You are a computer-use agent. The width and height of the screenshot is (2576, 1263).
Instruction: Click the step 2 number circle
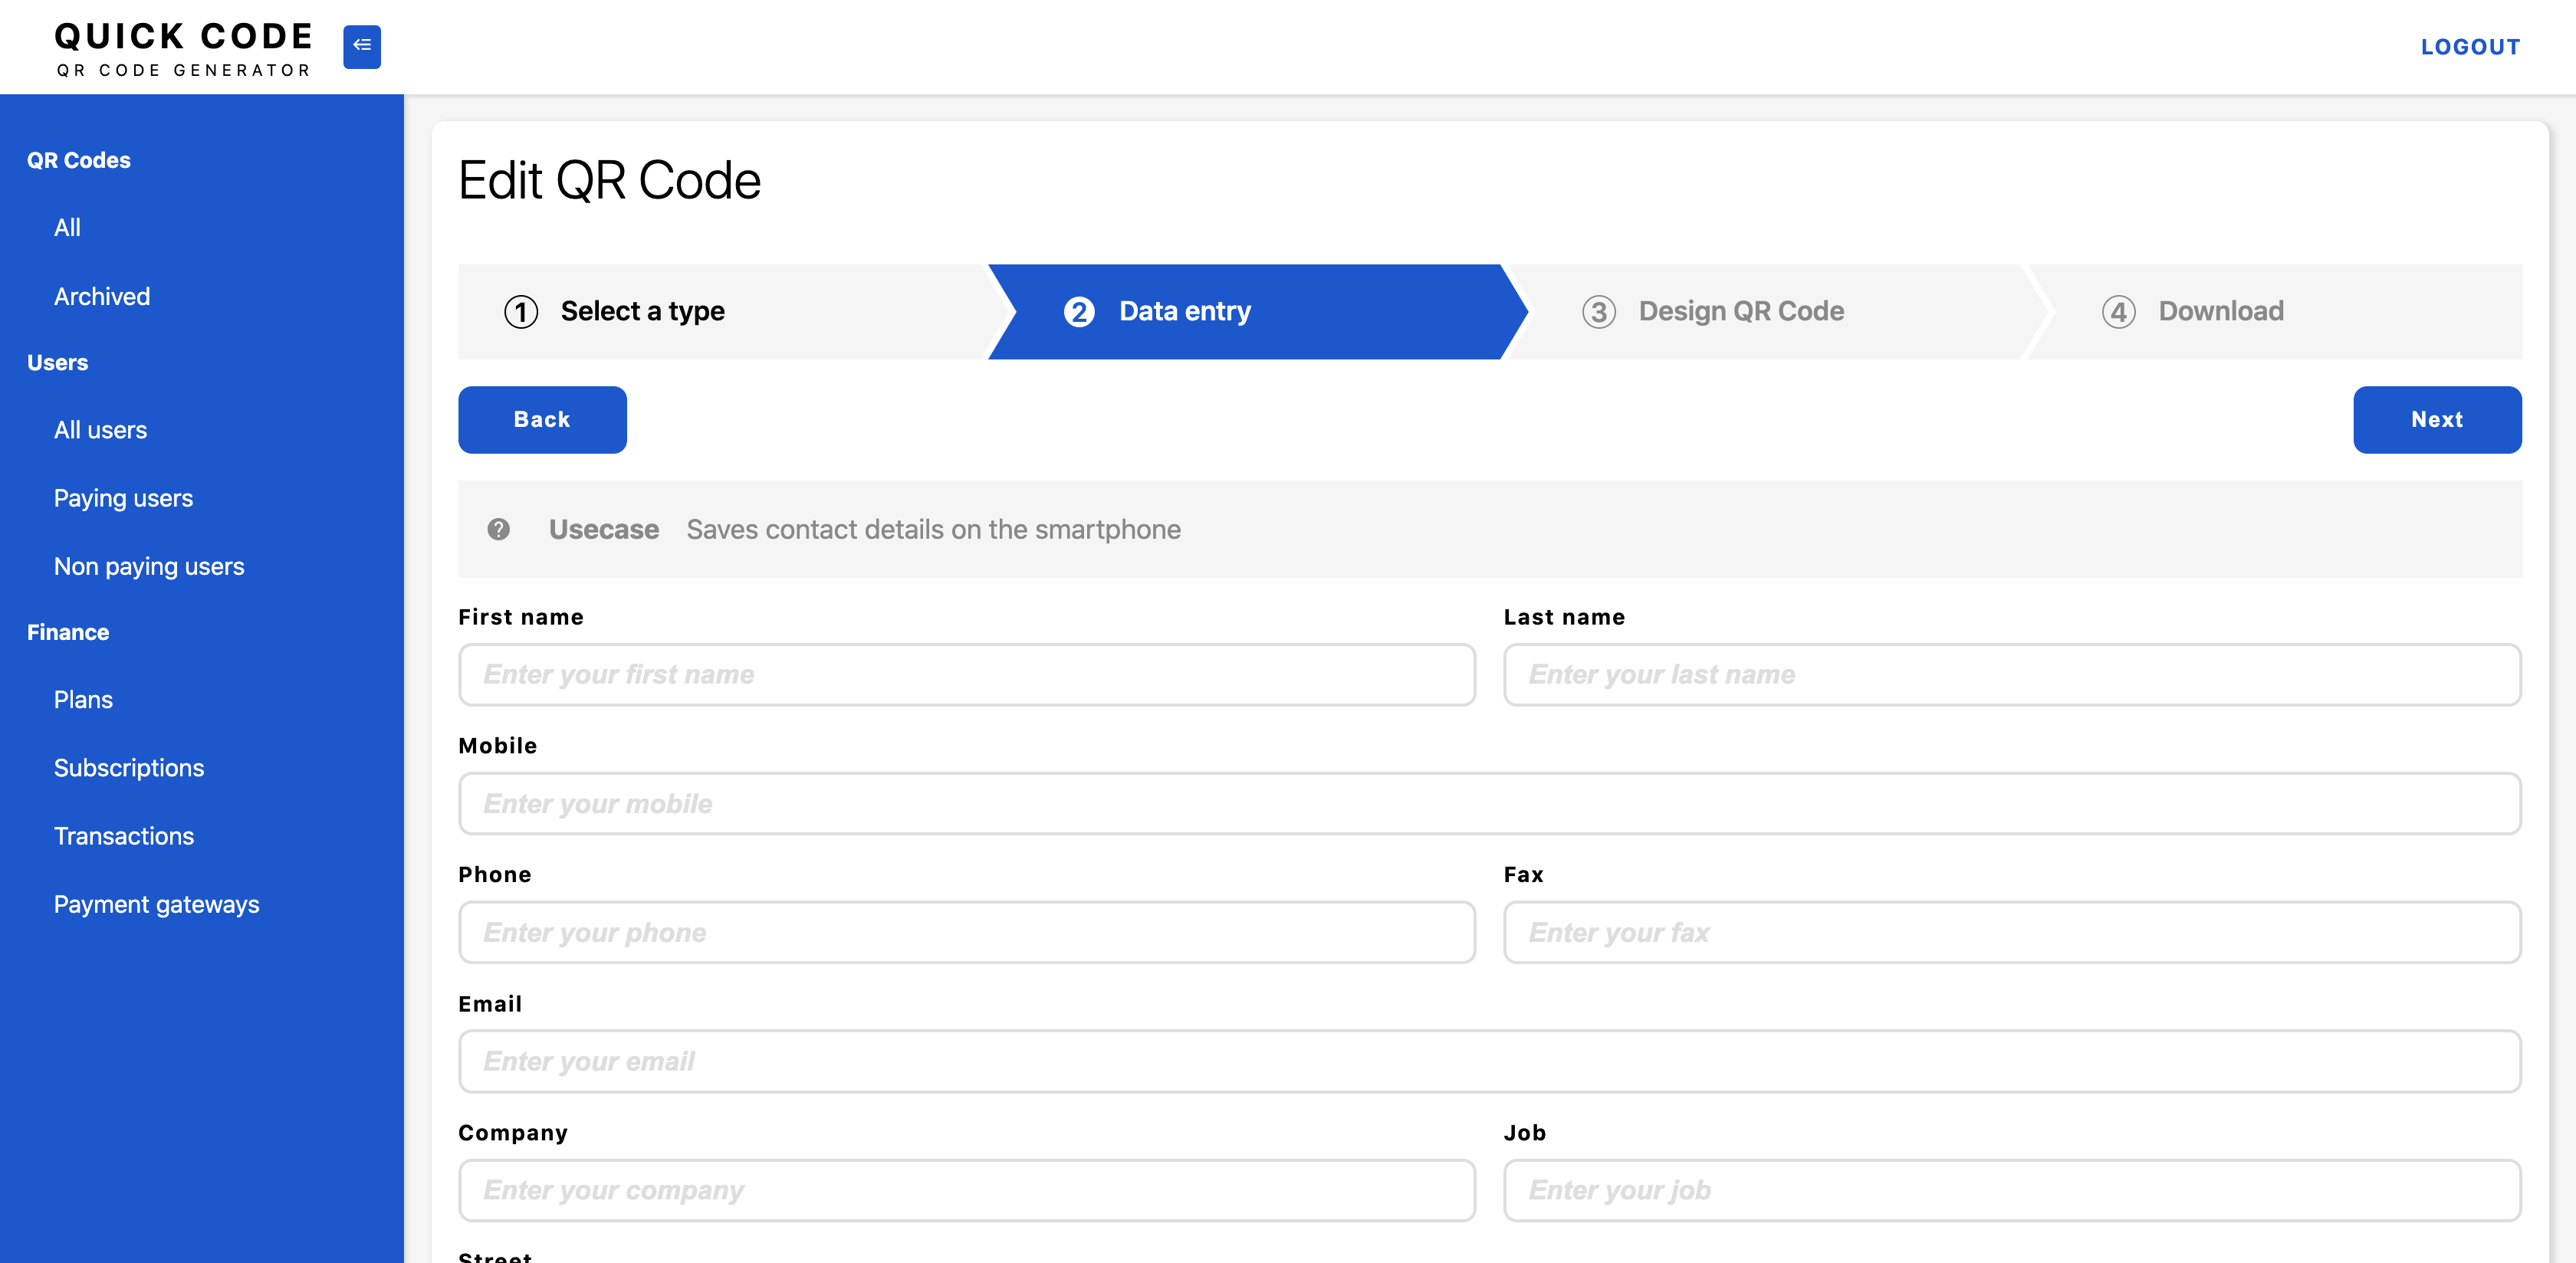coord(1078,312)
